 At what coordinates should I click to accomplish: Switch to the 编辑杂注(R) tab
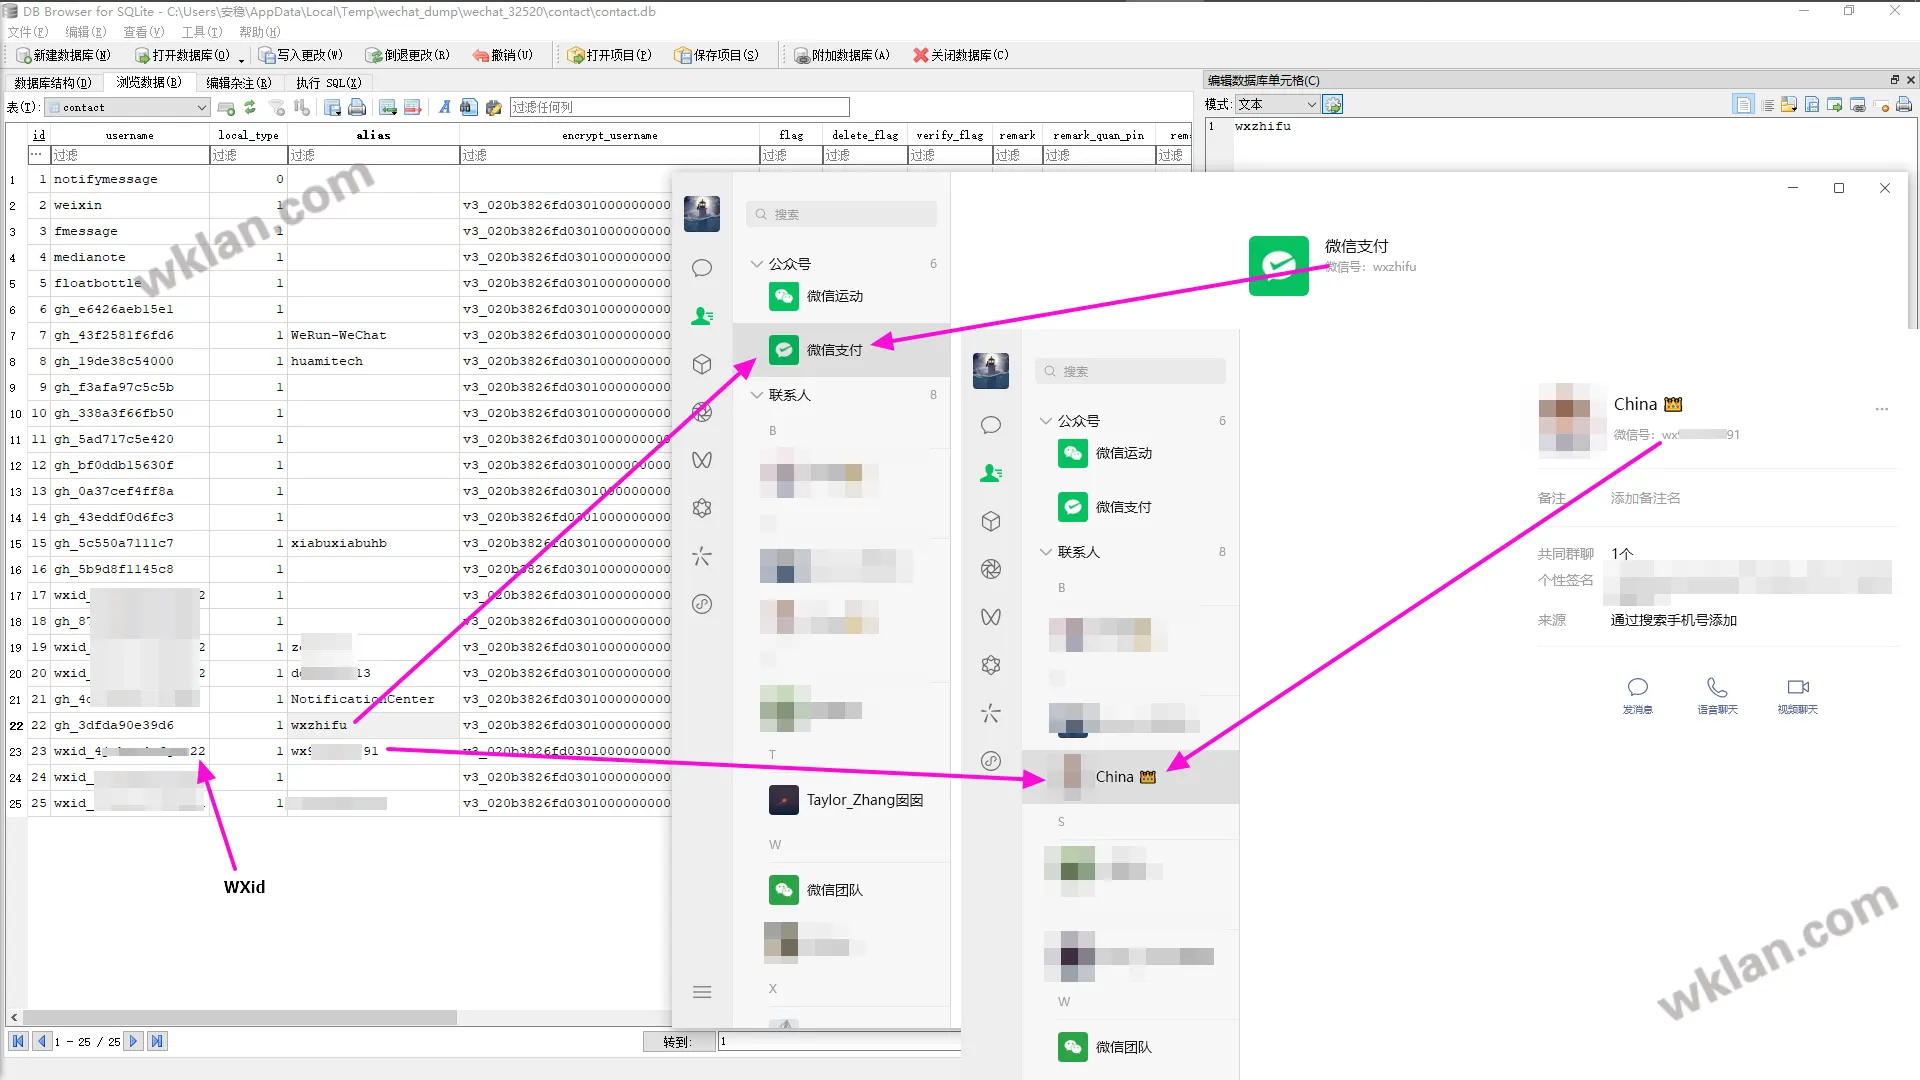coord(239,83)
